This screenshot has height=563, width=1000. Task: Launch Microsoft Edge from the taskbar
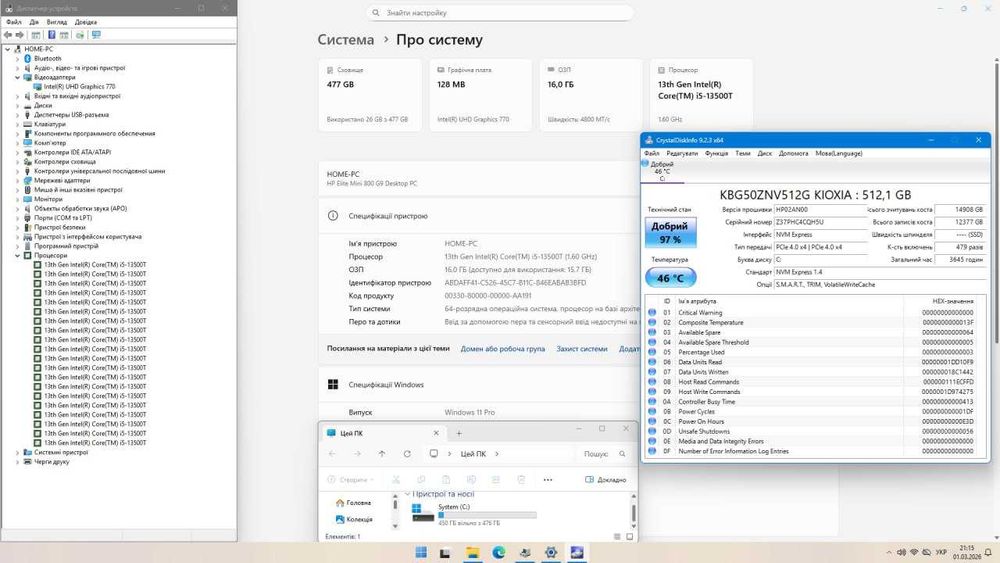point(499,552)
